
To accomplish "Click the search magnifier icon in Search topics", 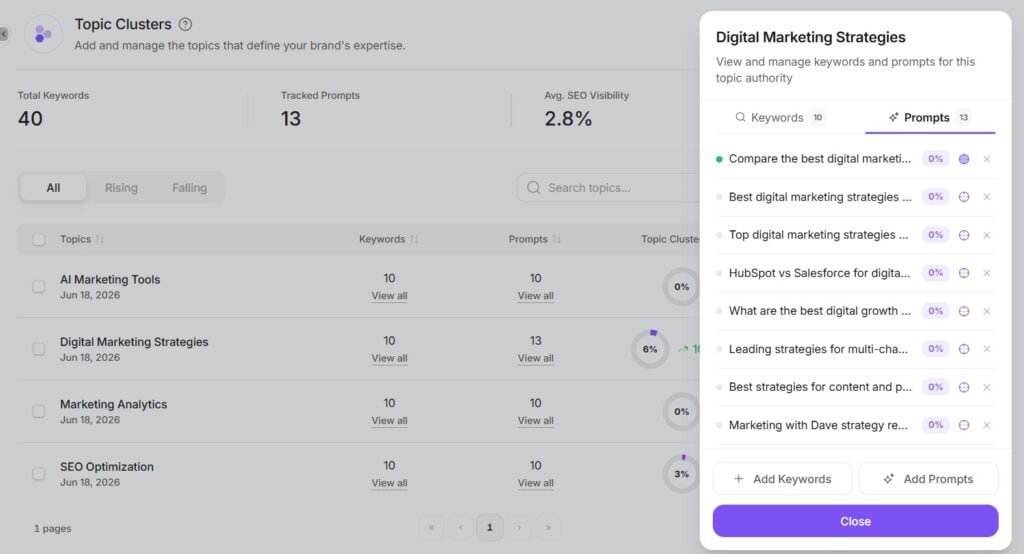I will coord(534,188).
